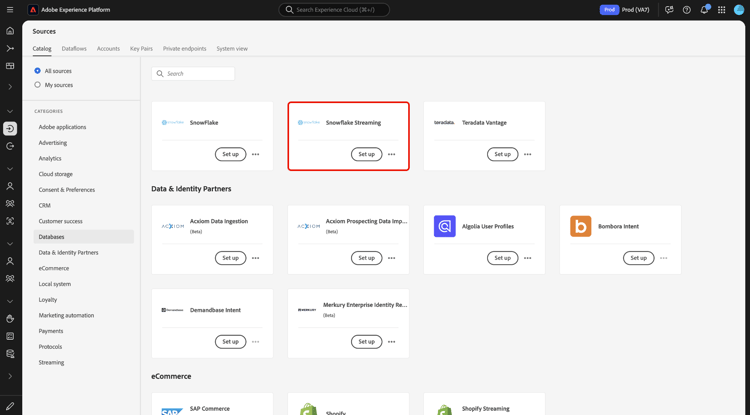The width and height of the screenshot is (750, 415).
Task: Open more options for Merkury Enterprise Identity card
Action: (392, 342)
